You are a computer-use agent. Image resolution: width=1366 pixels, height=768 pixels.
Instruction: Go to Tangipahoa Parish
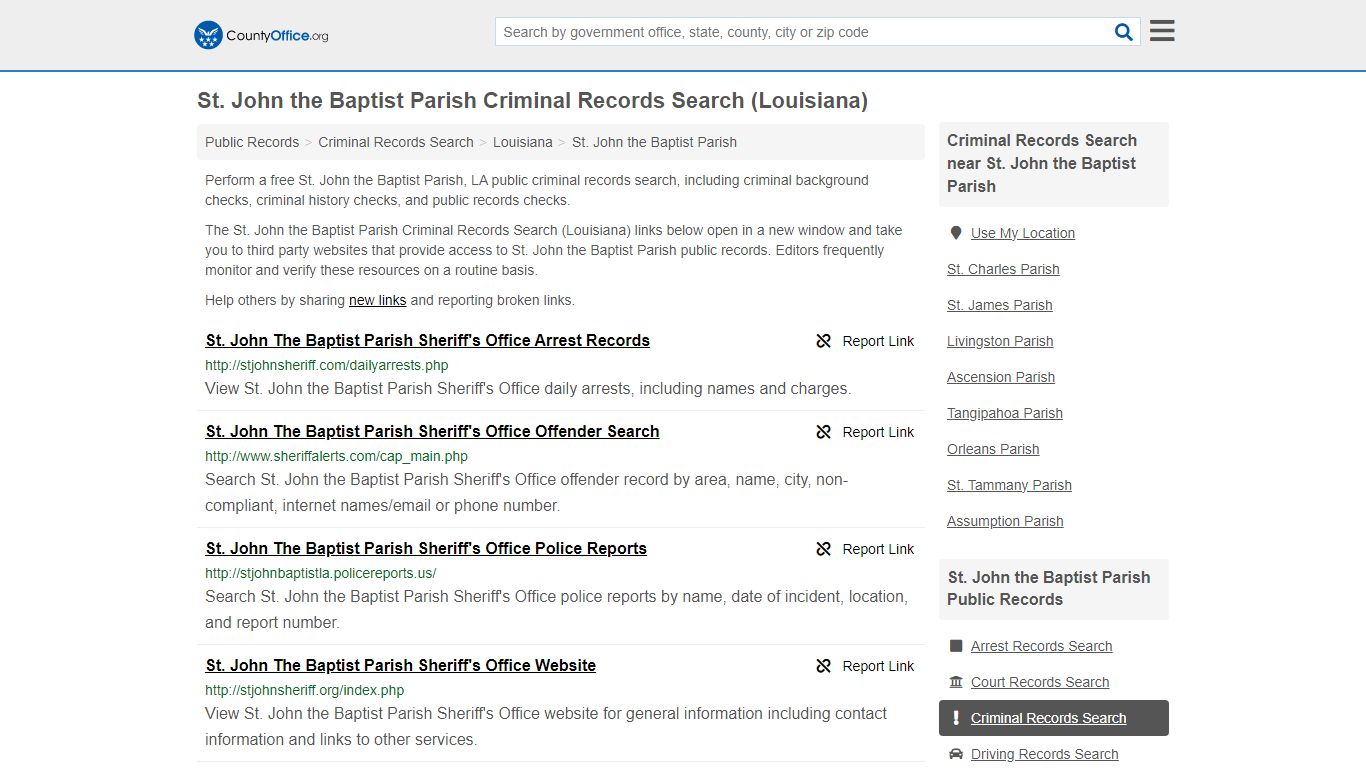coord(1005,413)
